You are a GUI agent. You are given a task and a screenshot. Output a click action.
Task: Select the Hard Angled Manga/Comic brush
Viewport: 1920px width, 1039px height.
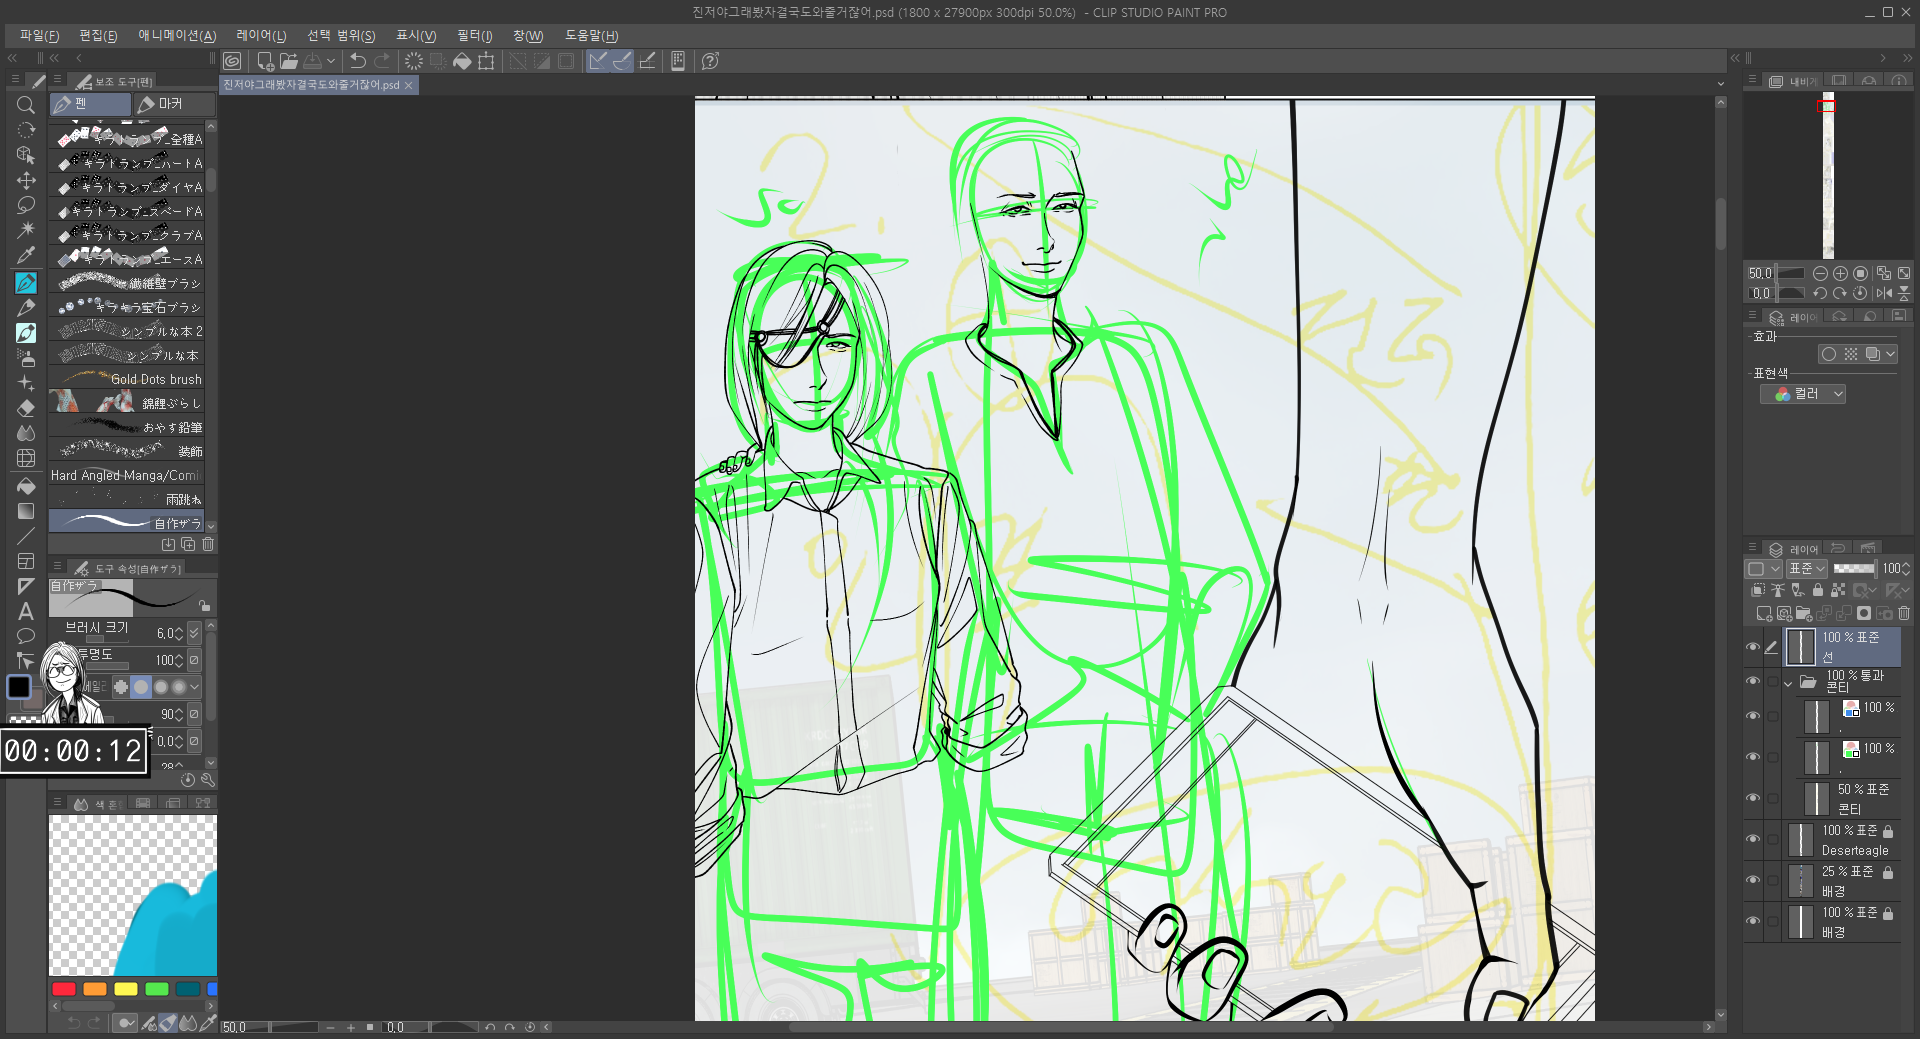(x=127, y=475)
